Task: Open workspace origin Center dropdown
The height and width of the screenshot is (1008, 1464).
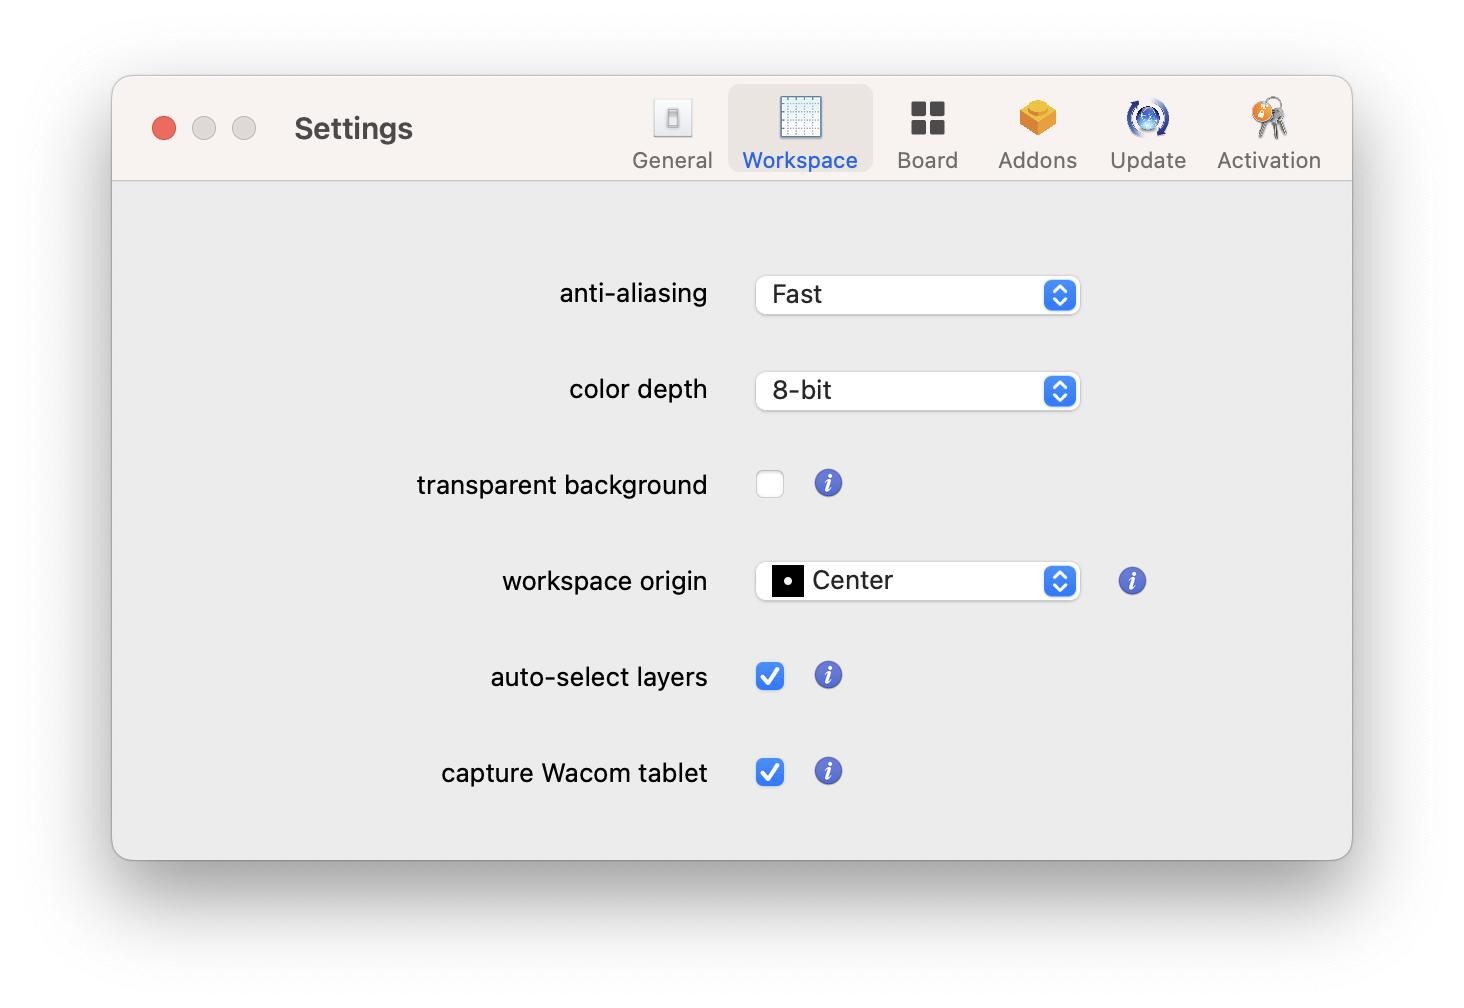Action: click(917, 581)
